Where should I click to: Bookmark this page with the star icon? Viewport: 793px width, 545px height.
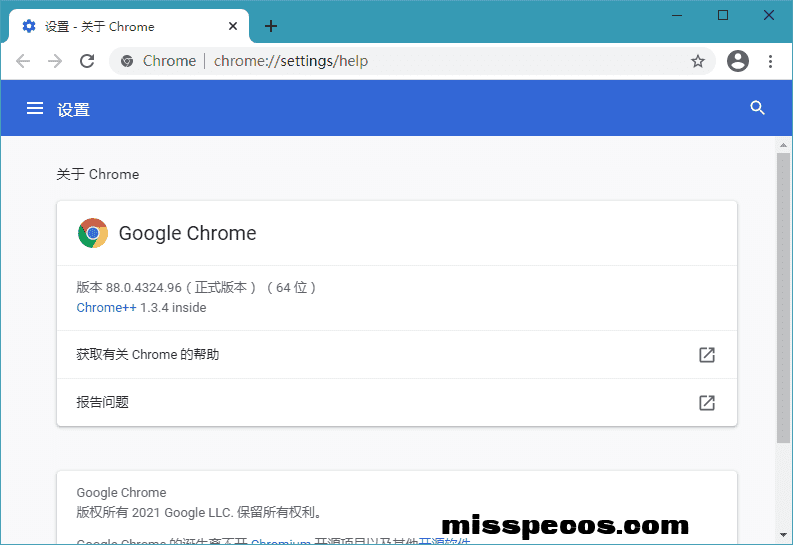(x=698, y=61)
